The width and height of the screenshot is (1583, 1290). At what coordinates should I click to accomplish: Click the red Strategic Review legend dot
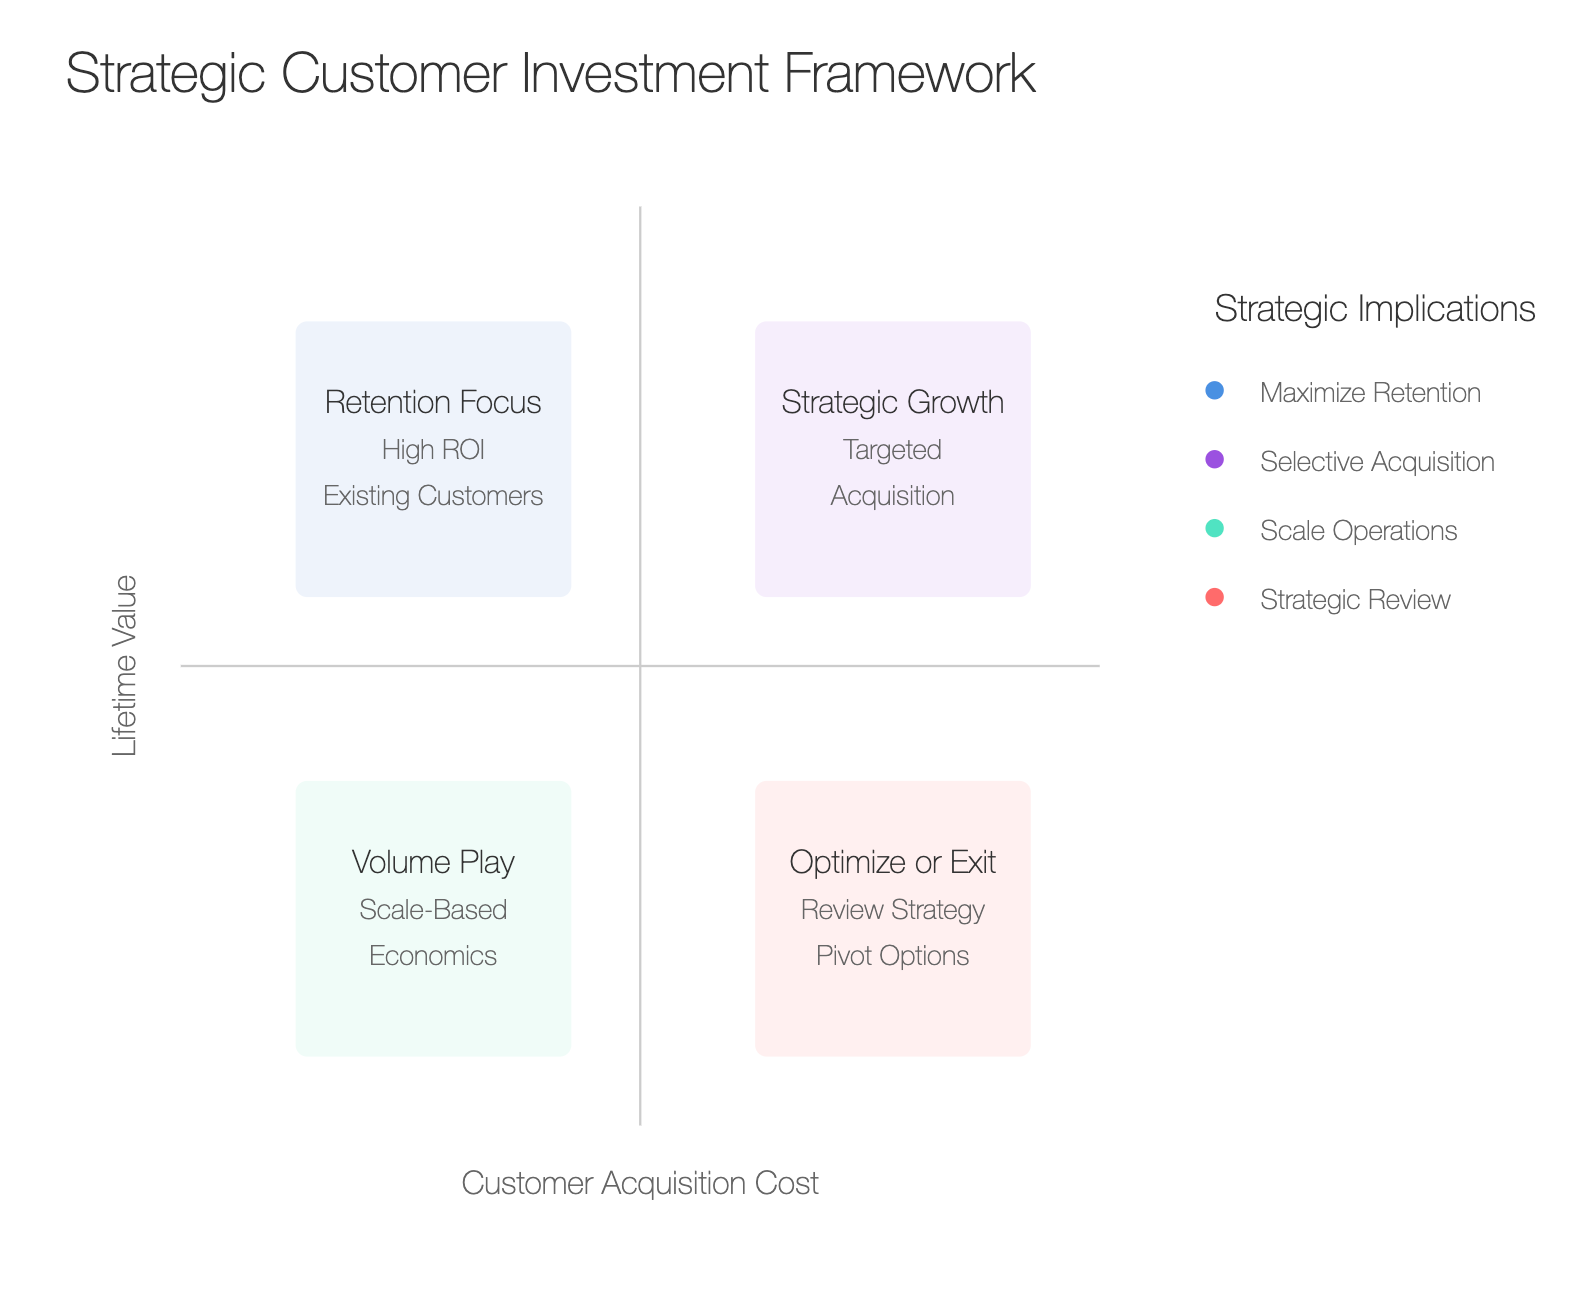point(1214,598)
